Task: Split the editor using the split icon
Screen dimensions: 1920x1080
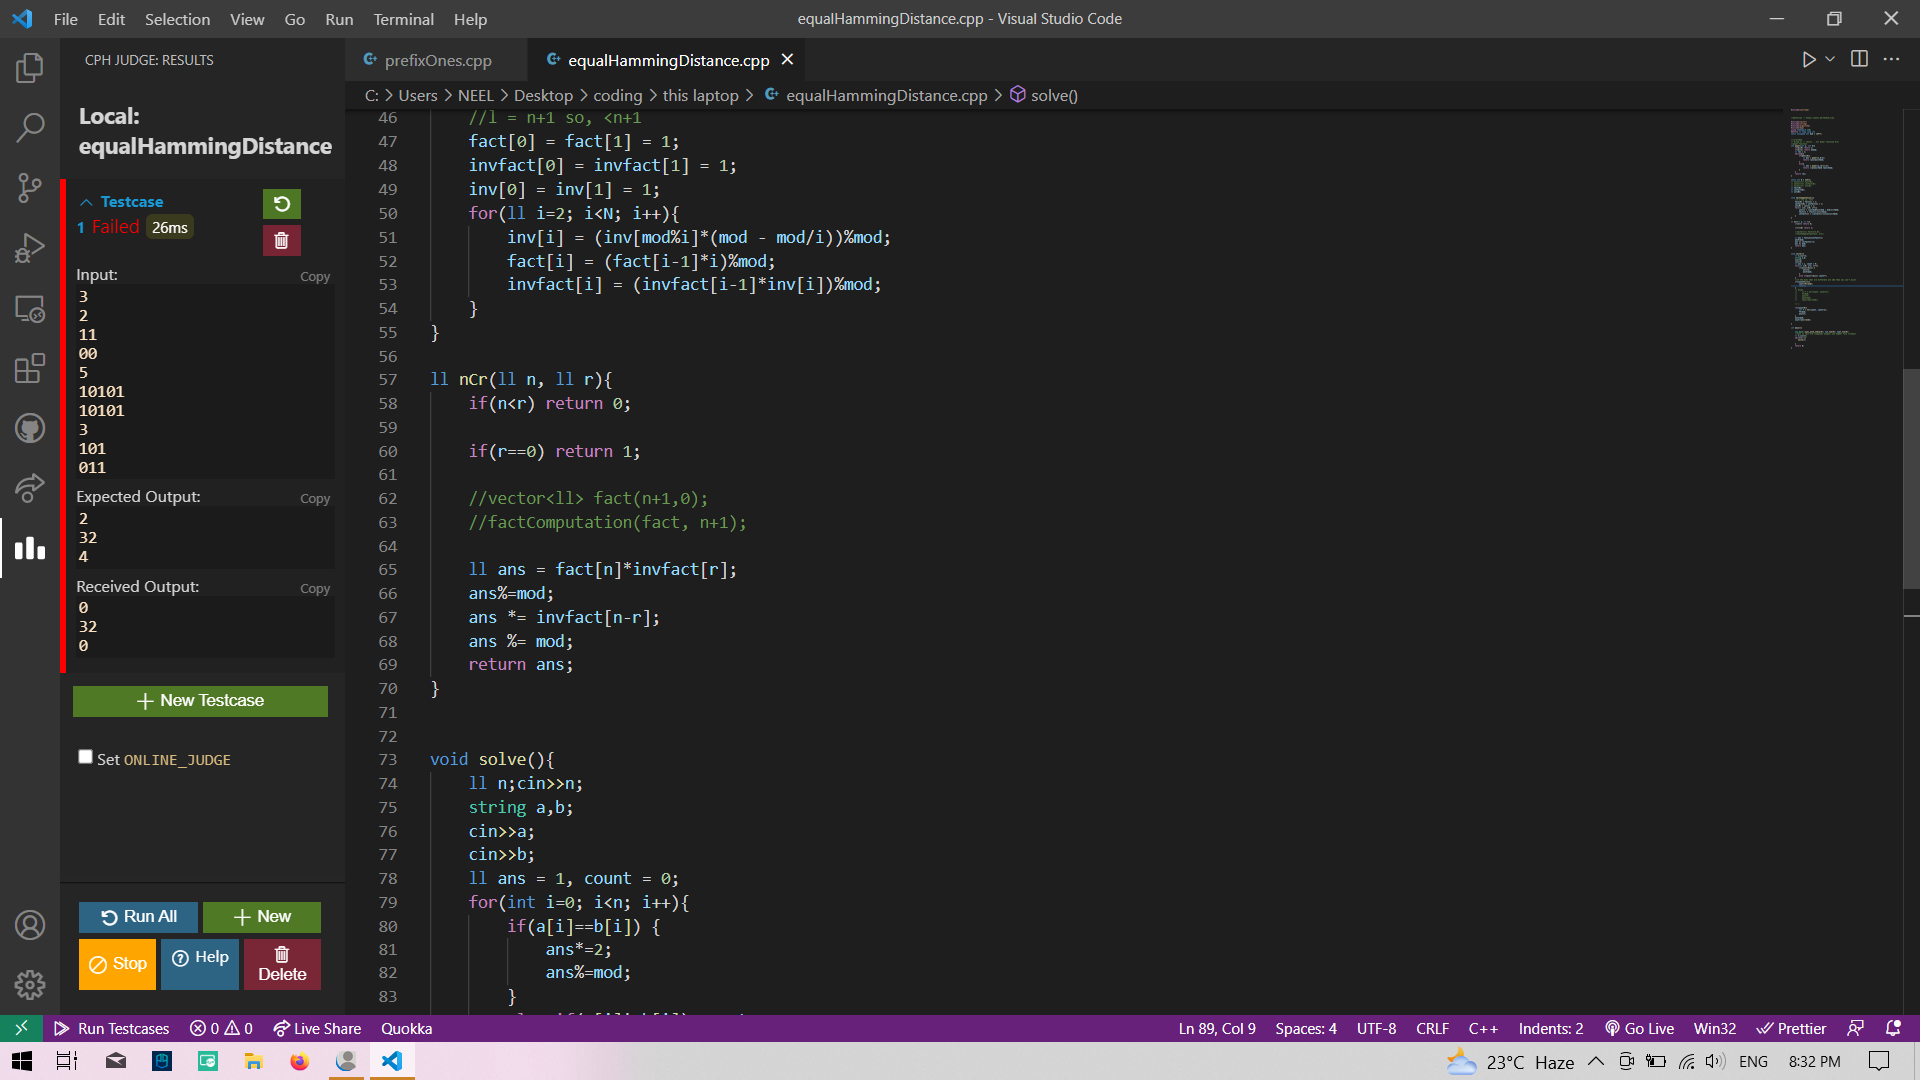Action: click(1859, 59)
